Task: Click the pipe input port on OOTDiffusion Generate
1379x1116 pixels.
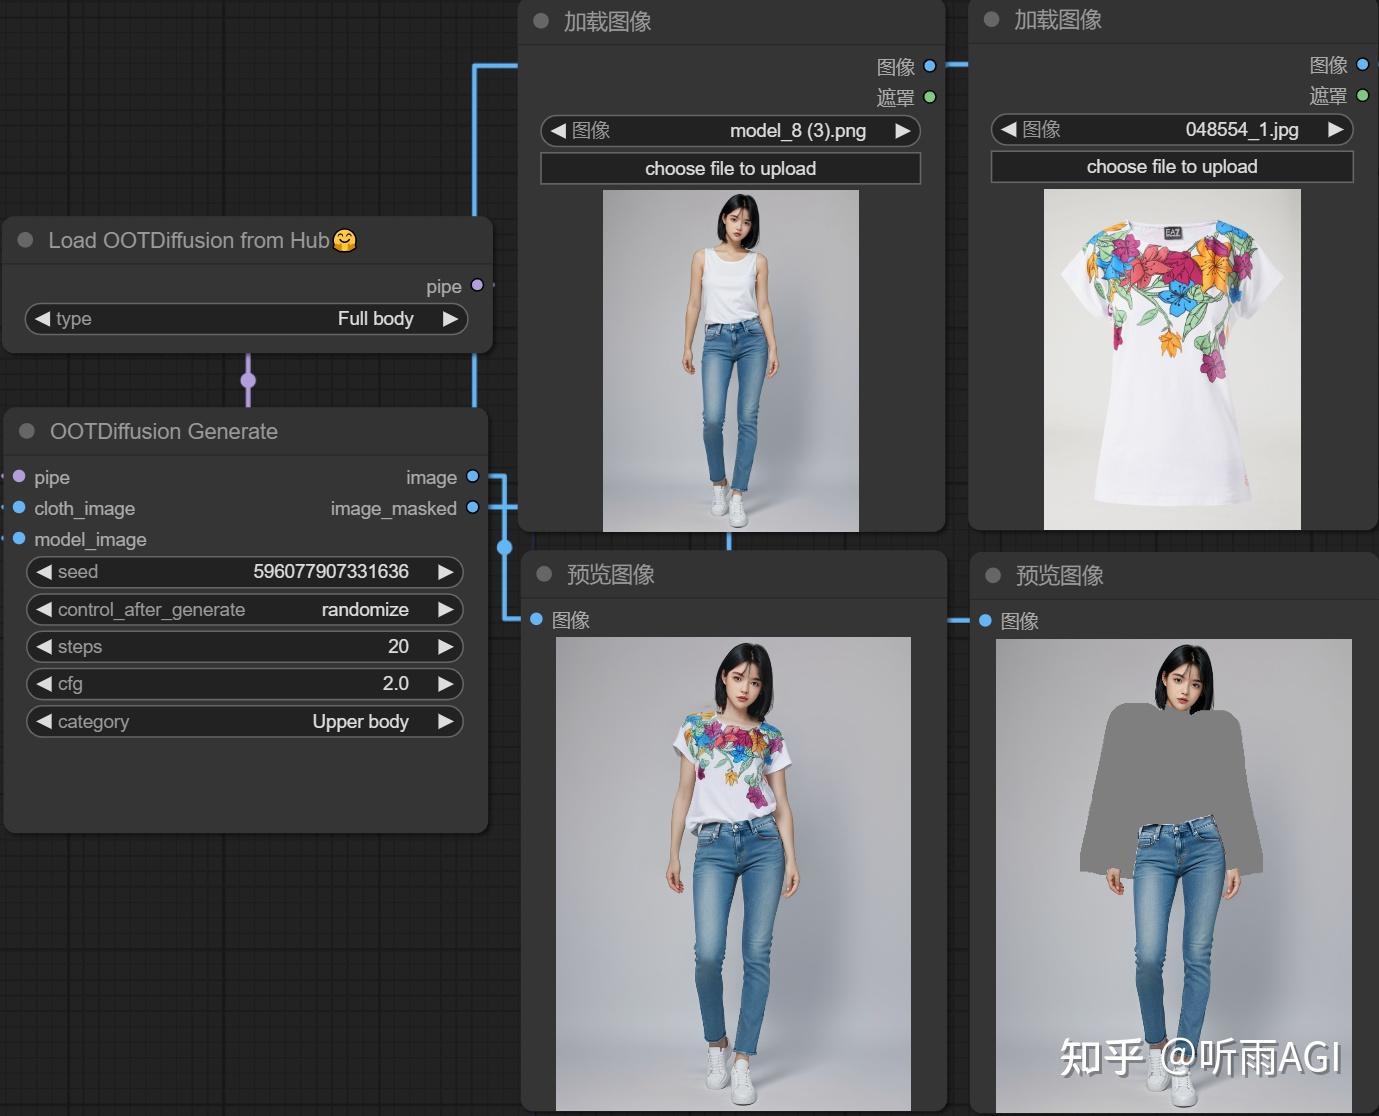Action: (x=19, y=477)
